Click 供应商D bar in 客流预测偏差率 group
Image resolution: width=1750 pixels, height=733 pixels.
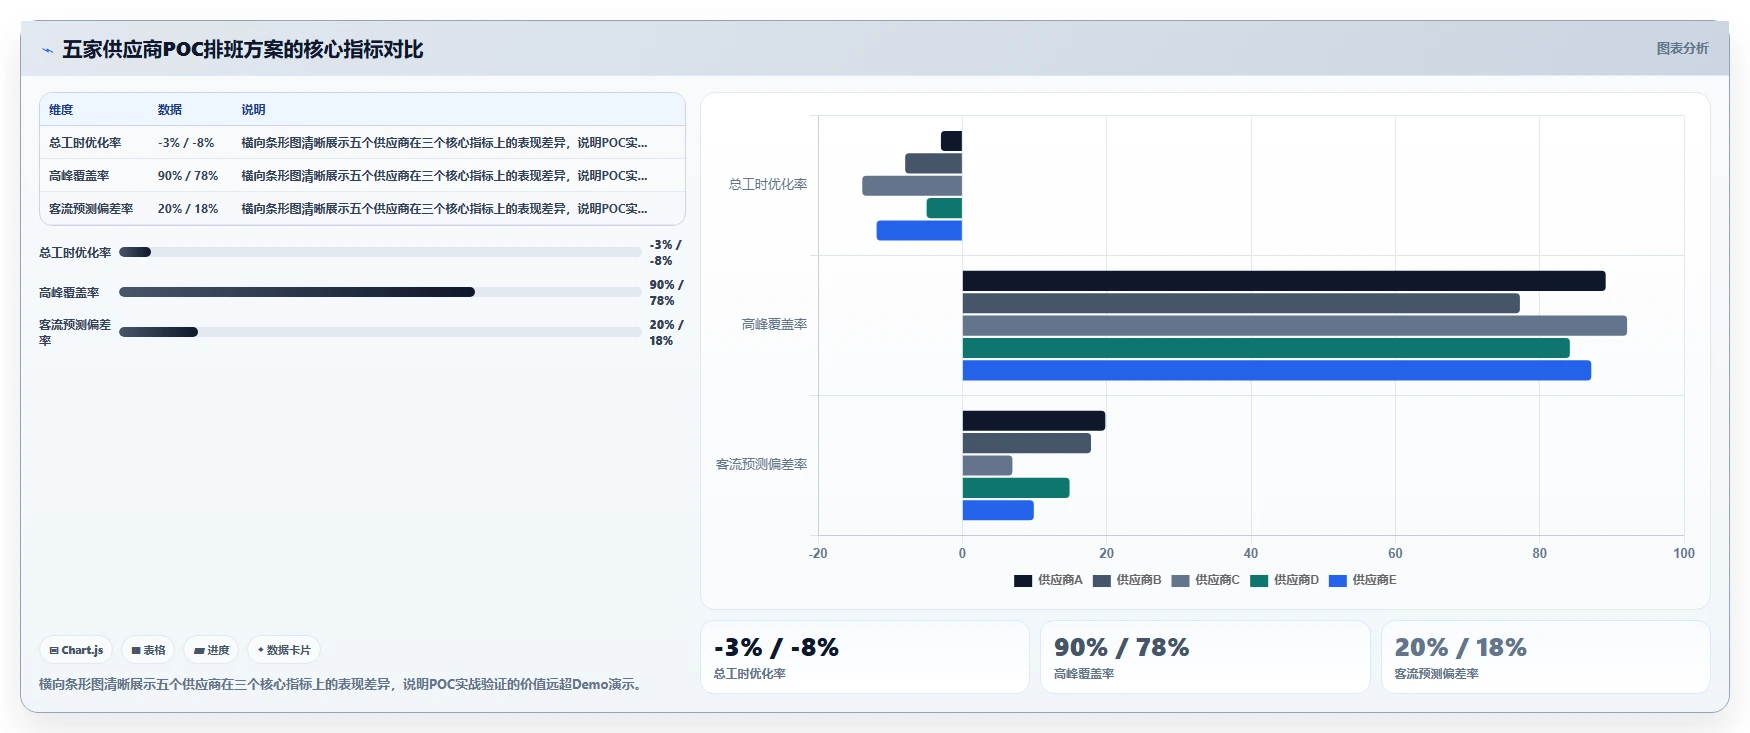click(x=1016, y=488)
